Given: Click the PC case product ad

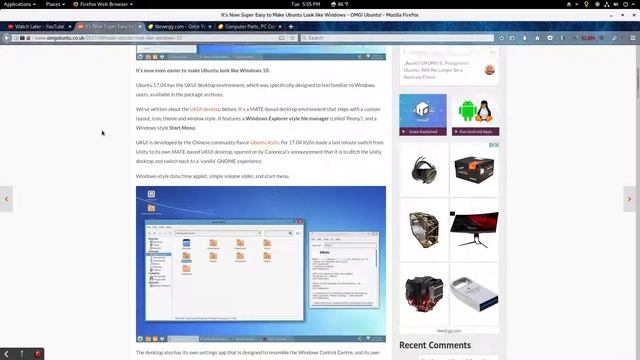Looking at the screenshot, I should tap(424, 230).
